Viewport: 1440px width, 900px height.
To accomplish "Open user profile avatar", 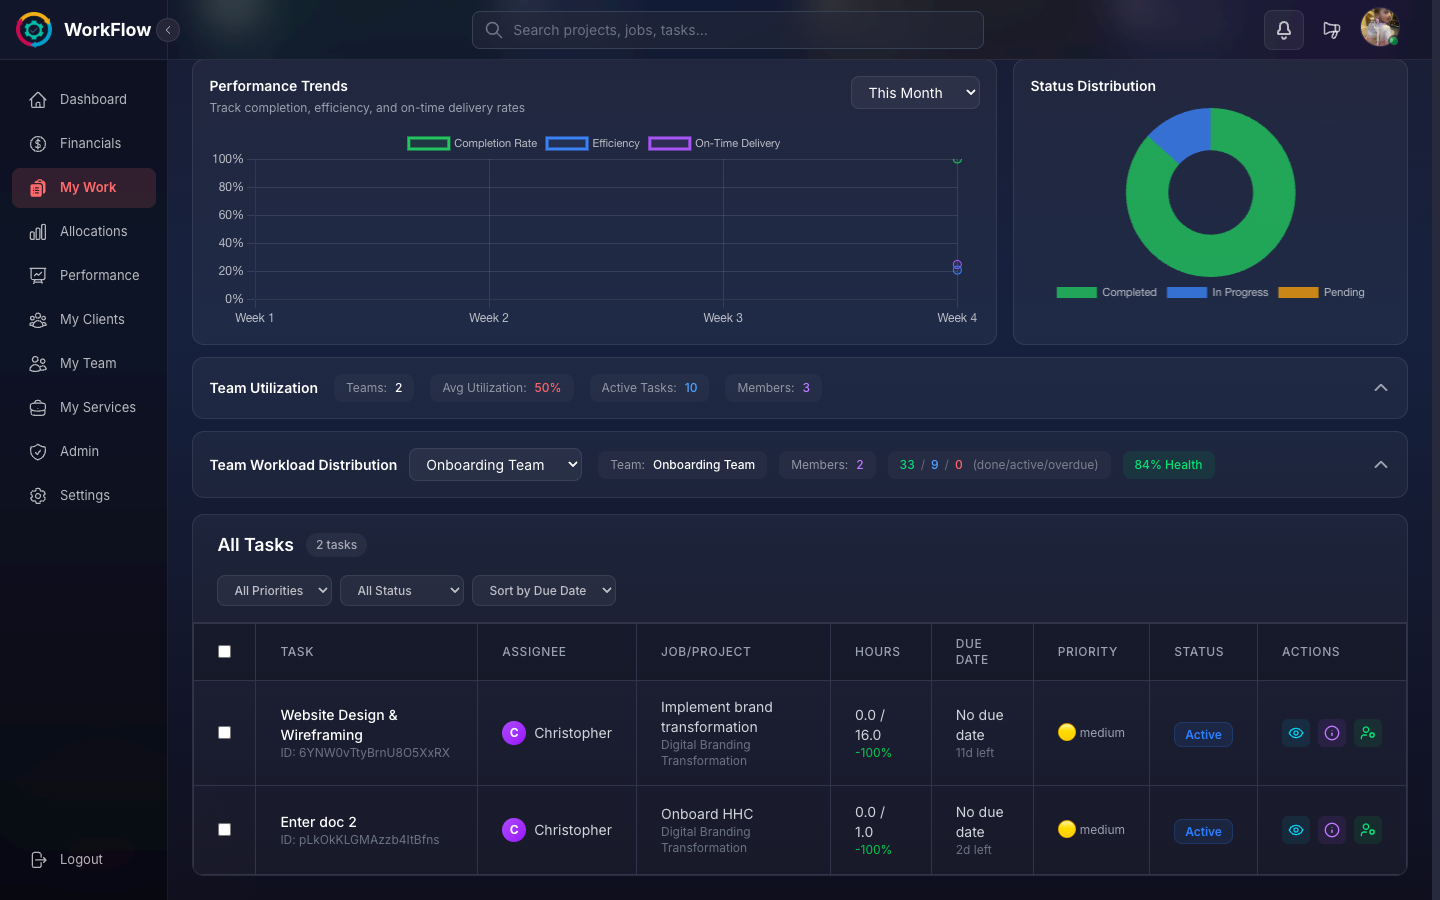I will click(x=1380, y=27).
